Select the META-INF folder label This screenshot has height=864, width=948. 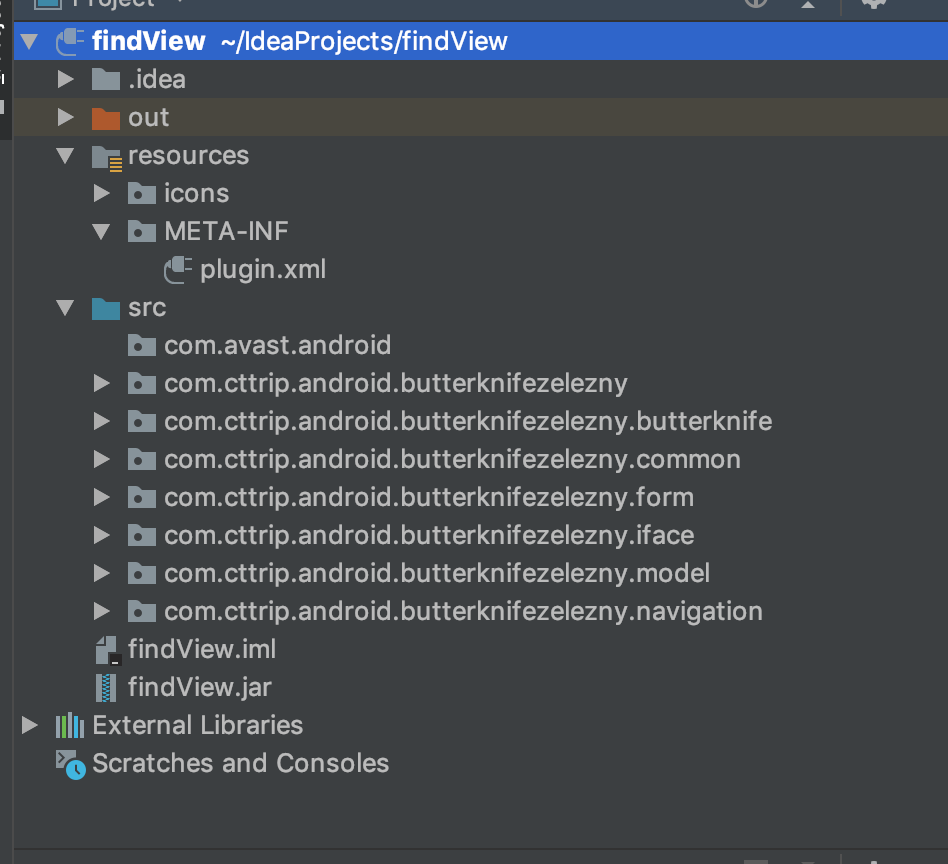pyautogui.click(x=226, y=232)
